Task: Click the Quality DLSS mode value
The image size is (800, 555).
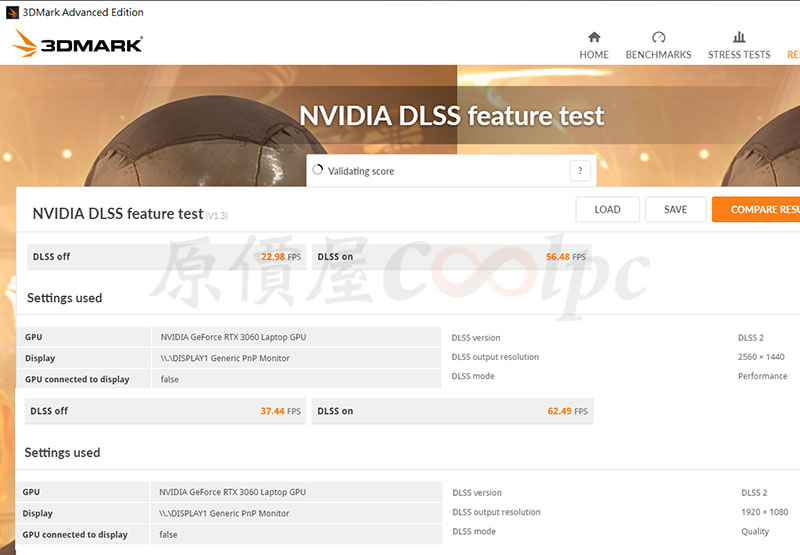Action: [755, 532]
